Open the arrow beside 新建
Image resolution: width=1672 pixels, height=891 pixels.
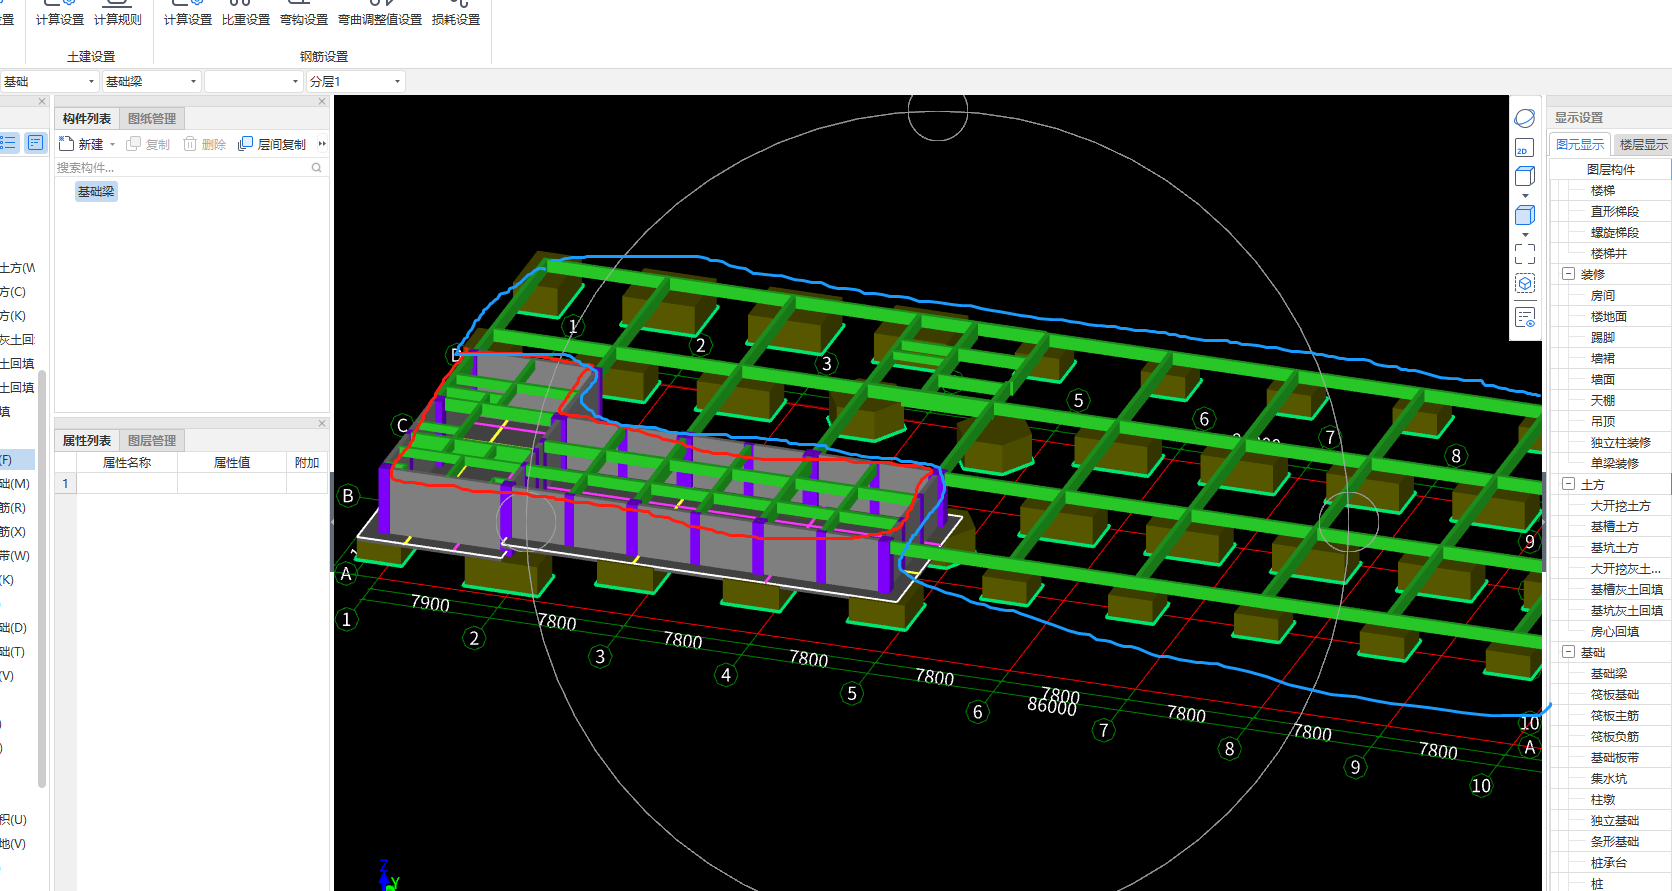[112, 145]
